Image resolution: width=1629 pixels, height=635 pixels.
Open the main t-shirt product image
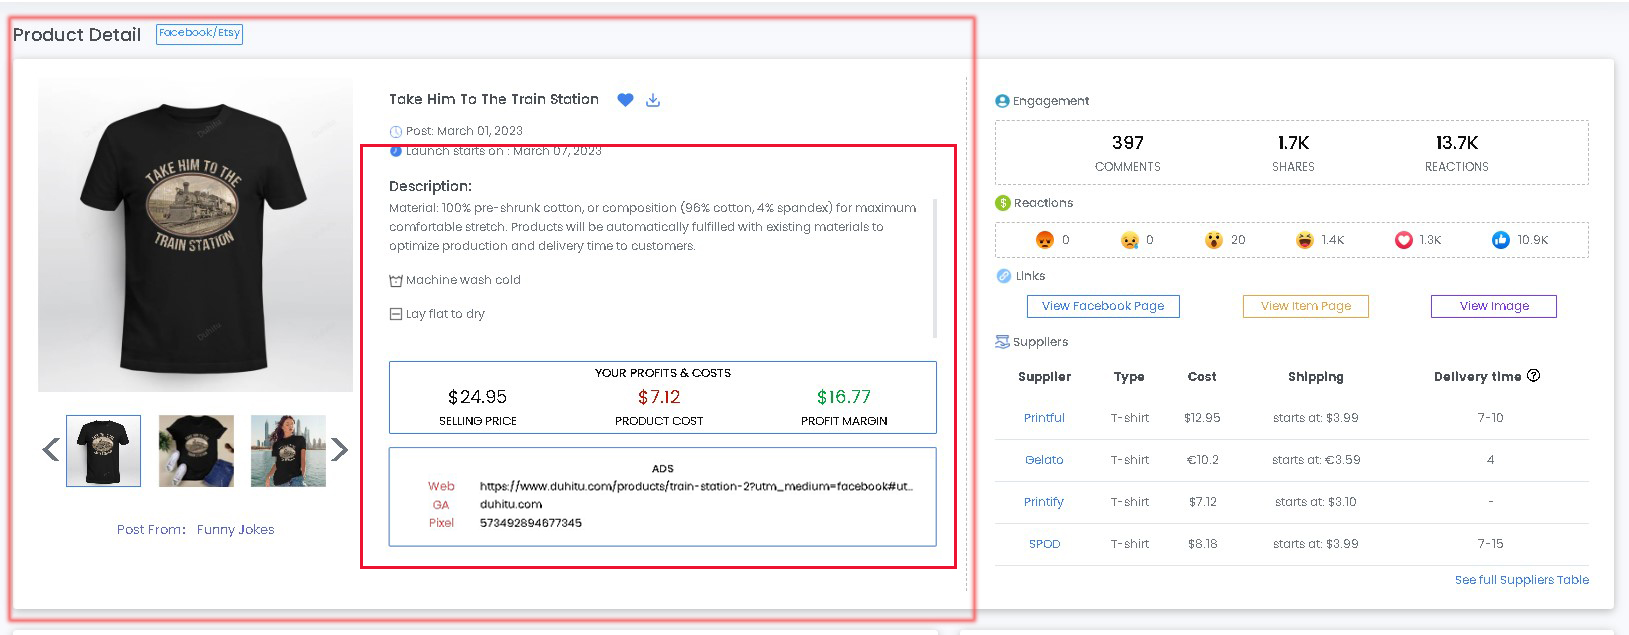coord(195,235)
